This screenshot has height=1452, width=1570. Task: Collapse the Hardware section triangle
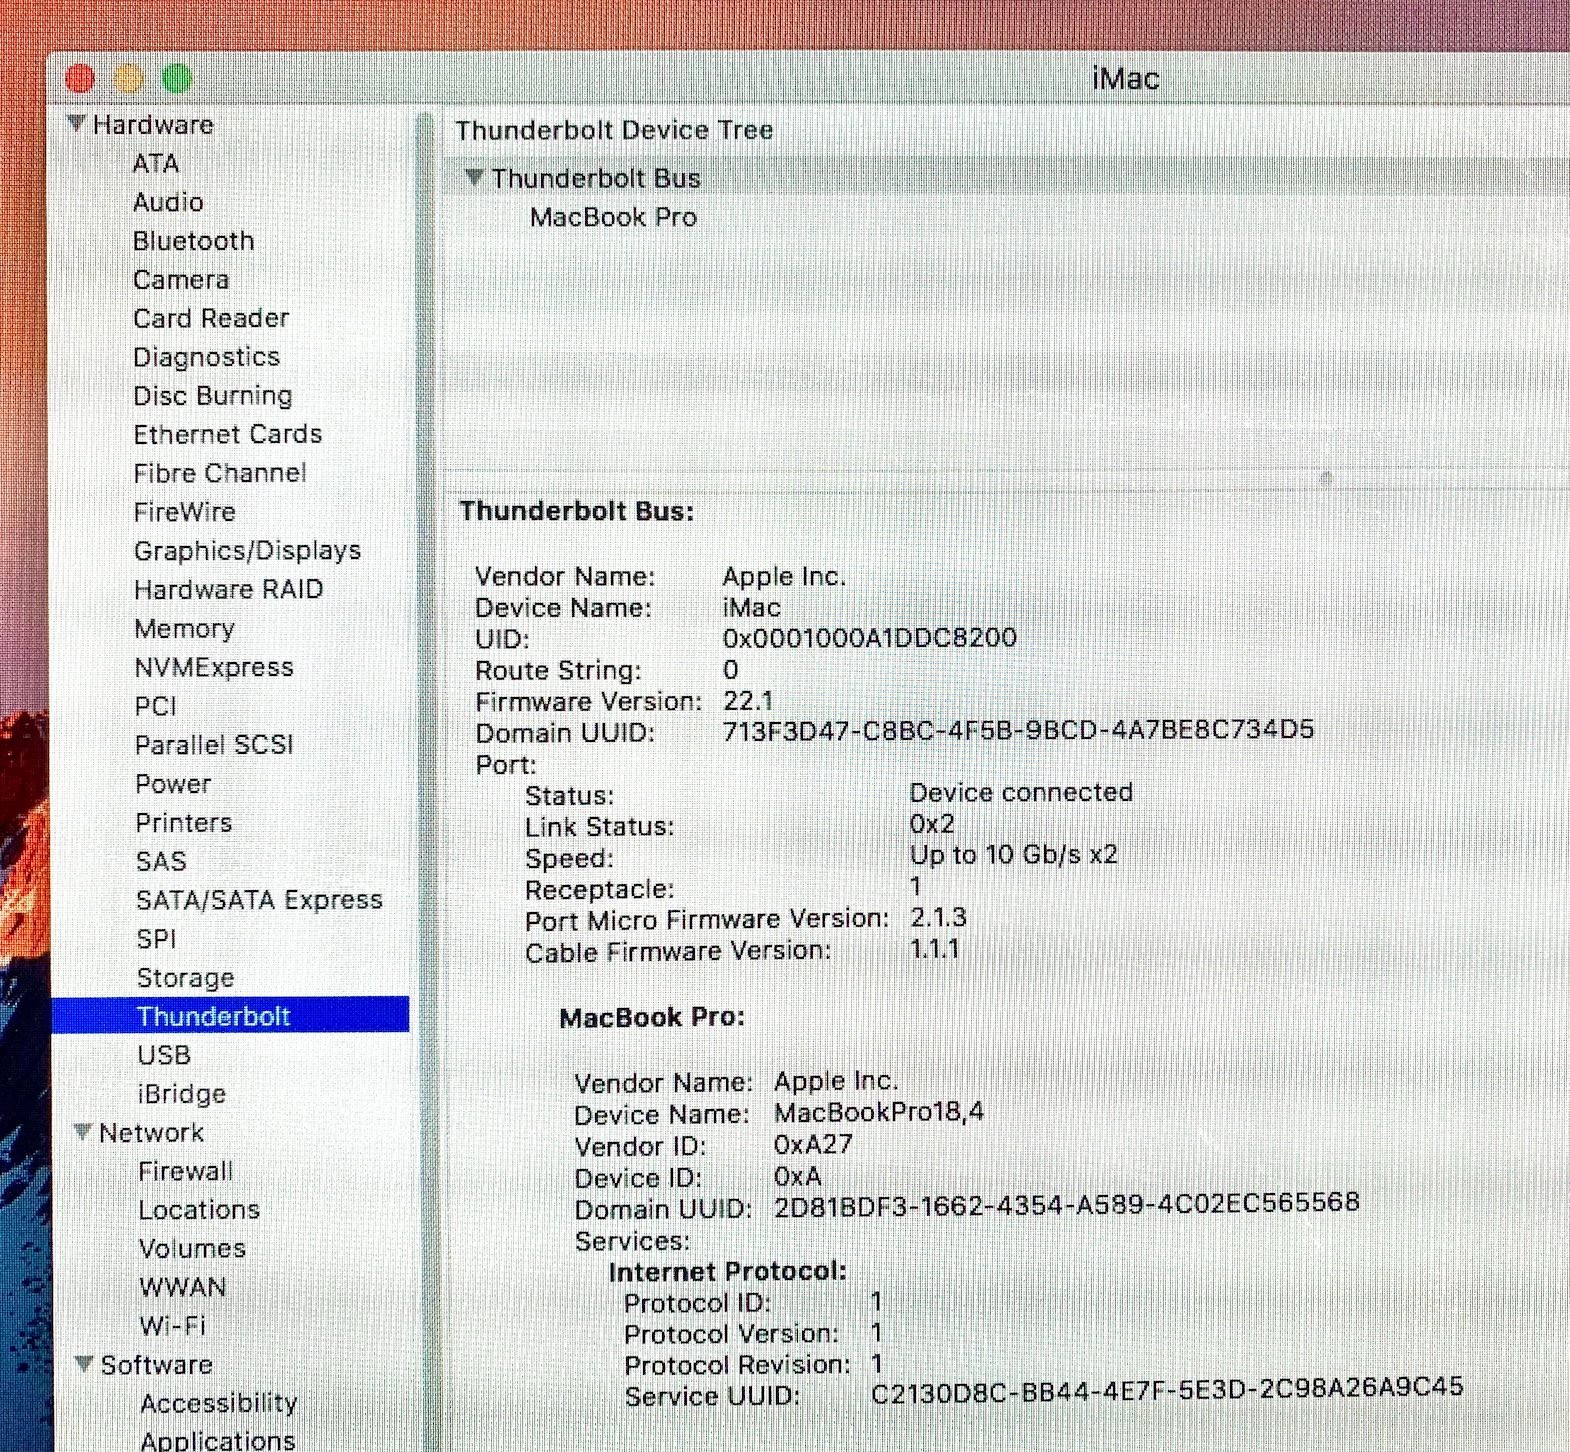pos(76,124)
